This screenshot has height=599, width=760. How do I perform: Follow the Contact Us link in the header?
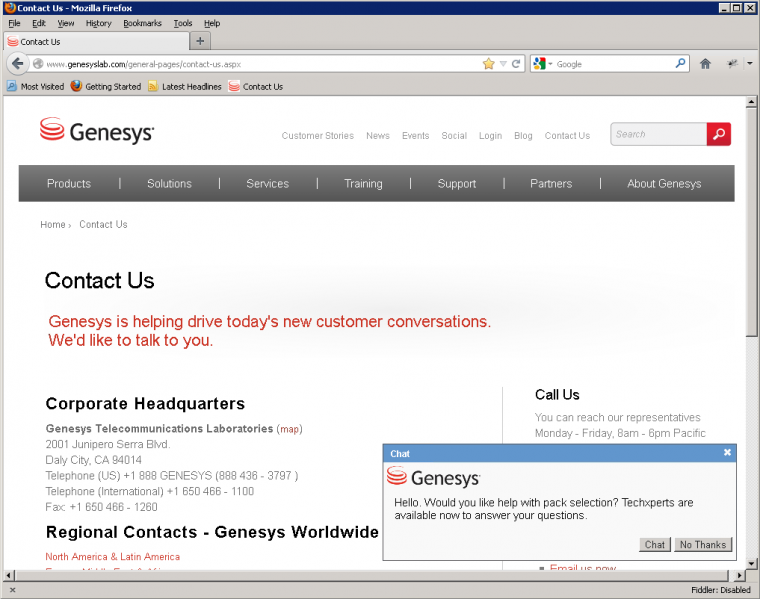567,136
